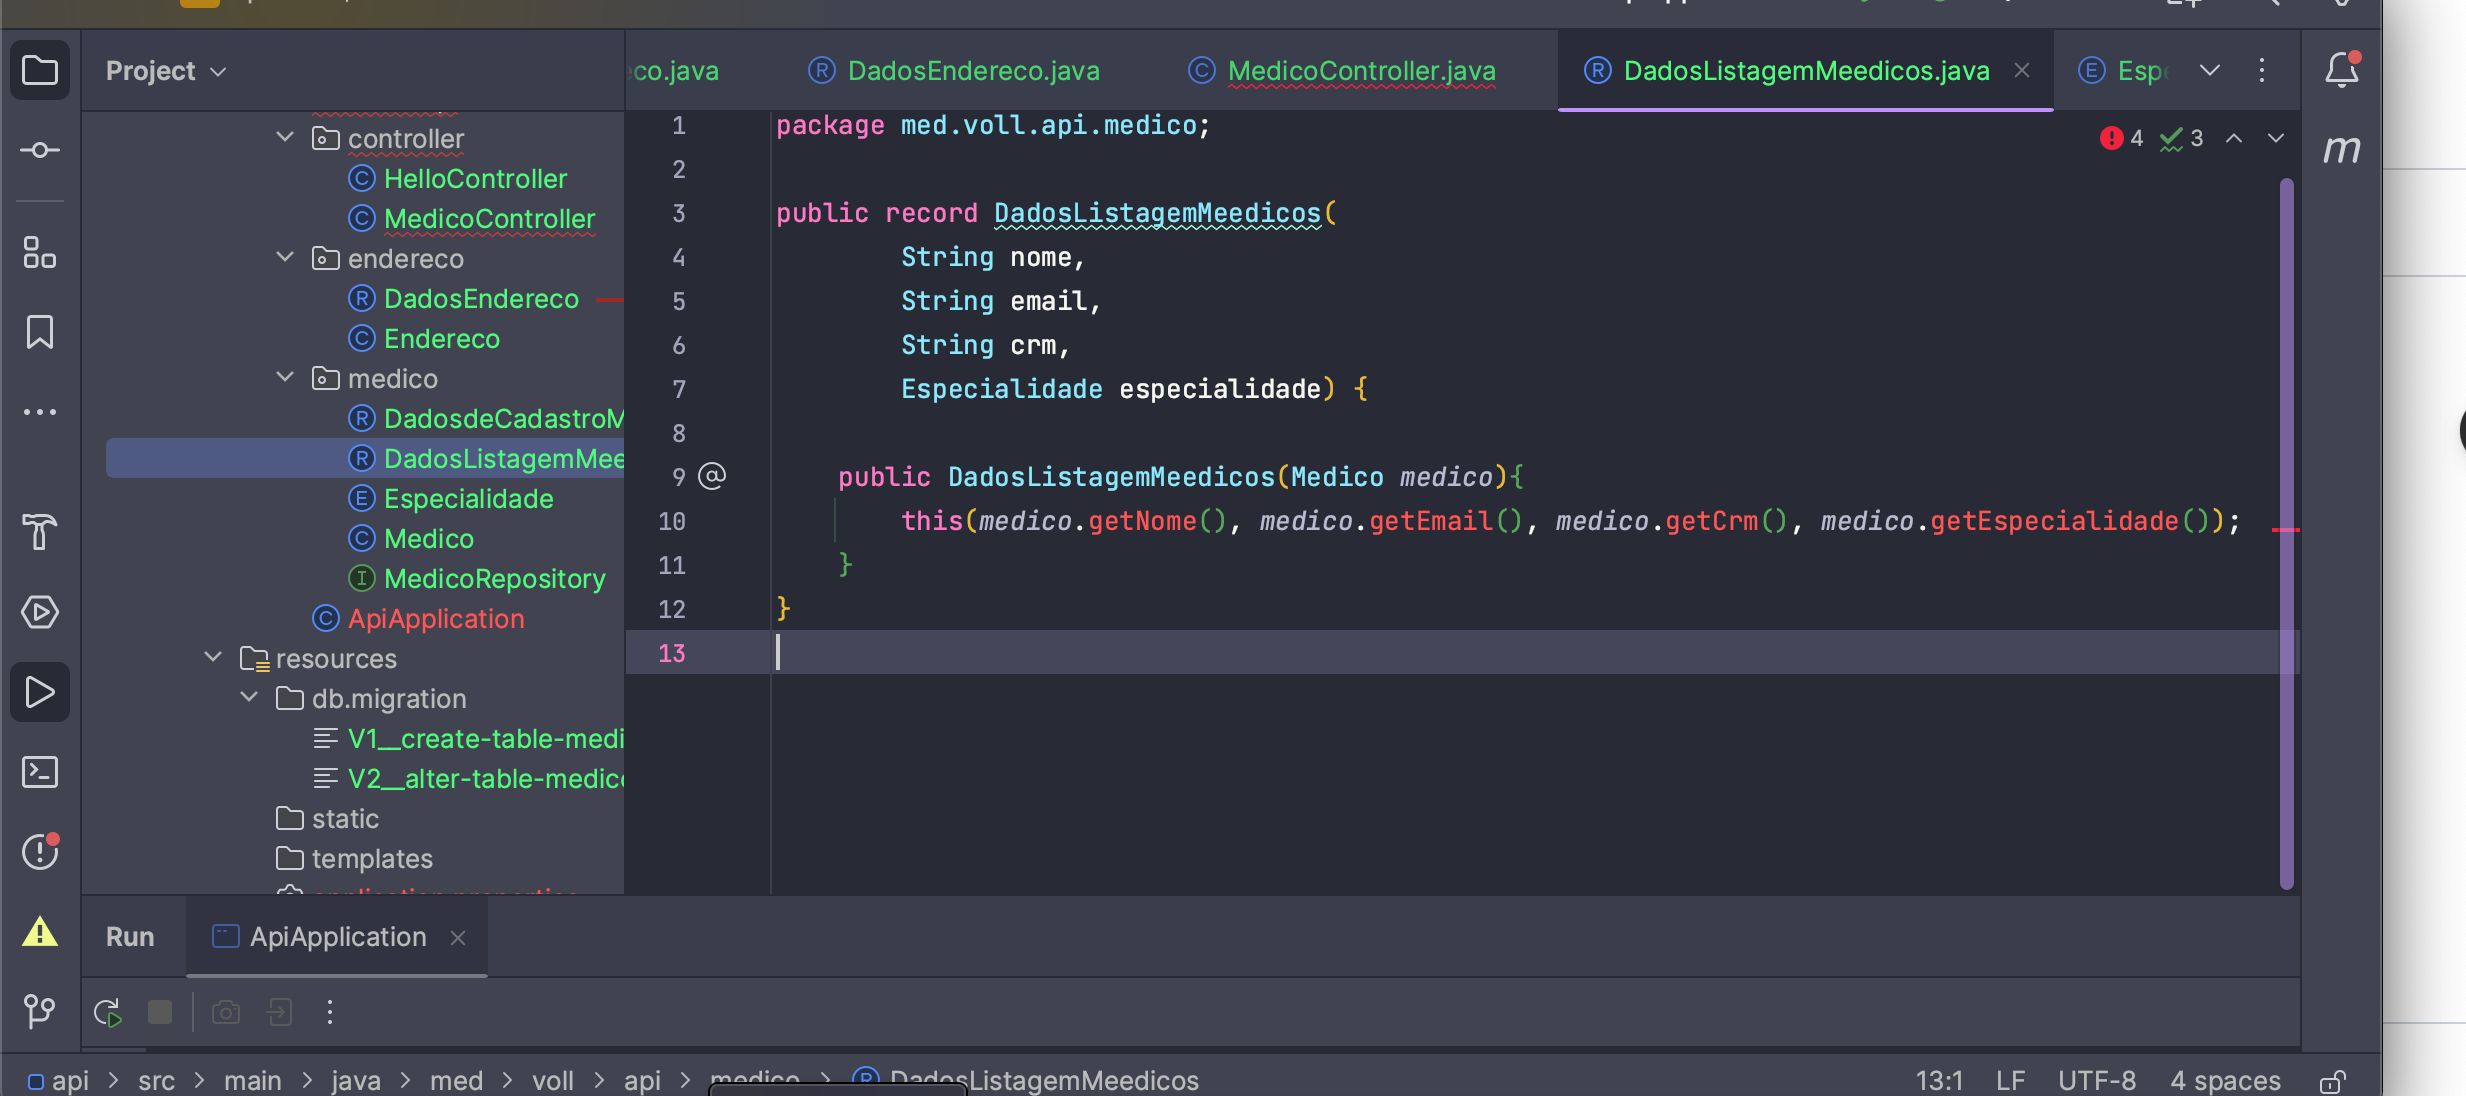Go to next highlighted error arrow
Screen dimensions: 2466x1096
coord(2276,138)
